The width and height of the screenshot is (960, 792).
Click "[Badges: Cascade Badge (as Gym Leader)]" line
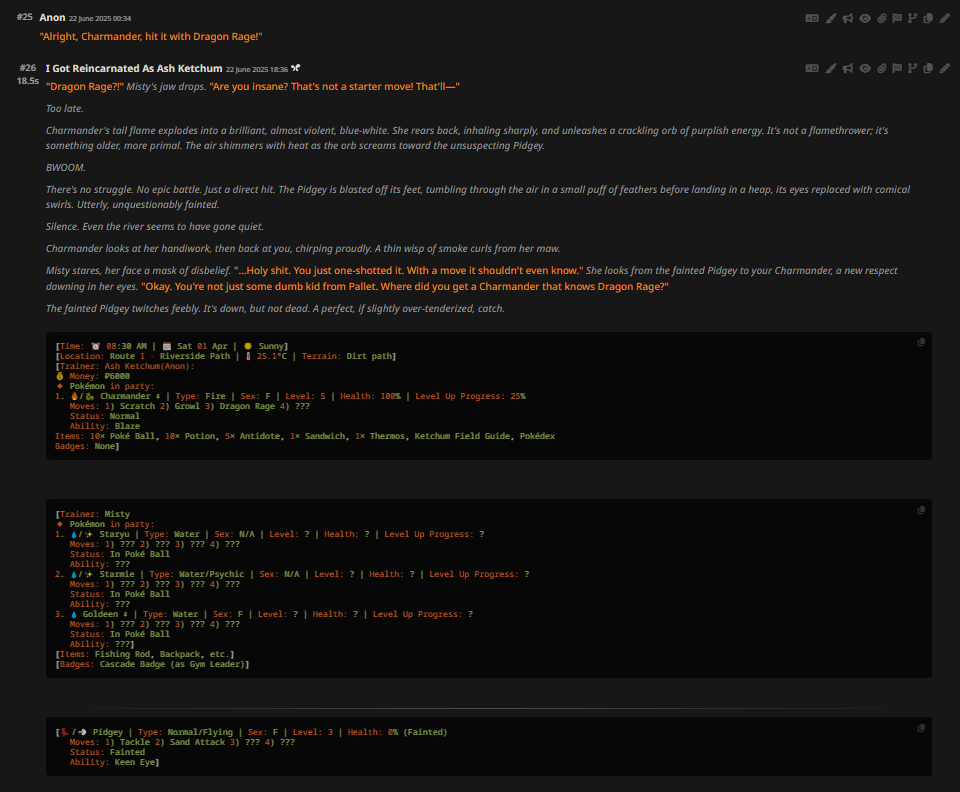coord(152,665)
